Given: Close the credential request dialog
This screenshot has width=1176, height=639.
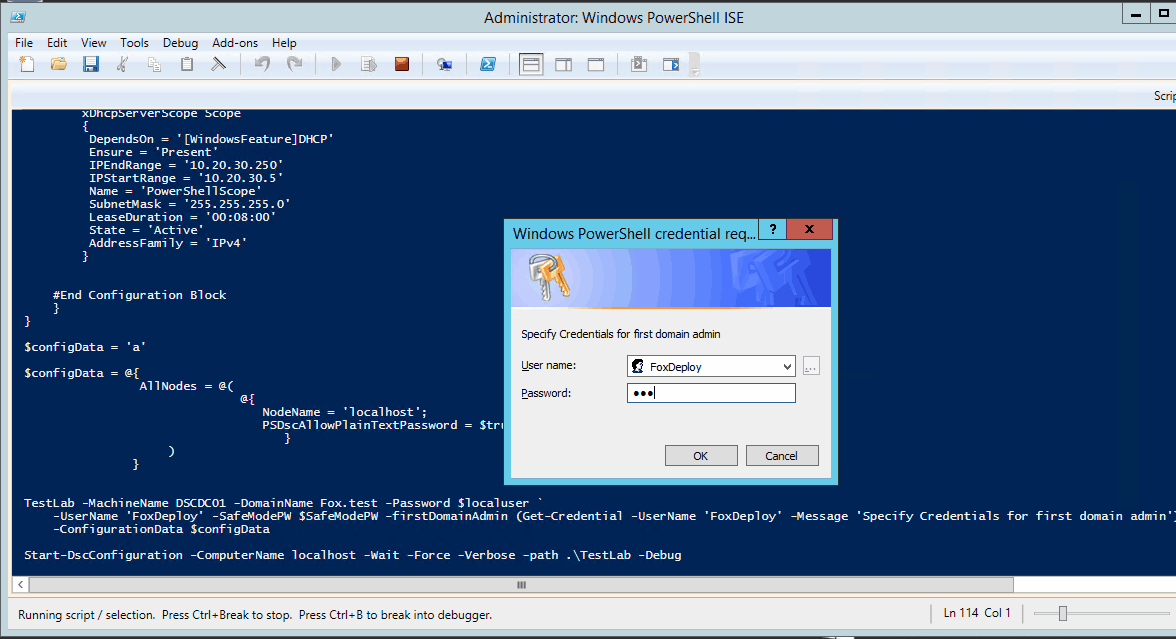Looking at the screenshot, I should coord(809,230).
